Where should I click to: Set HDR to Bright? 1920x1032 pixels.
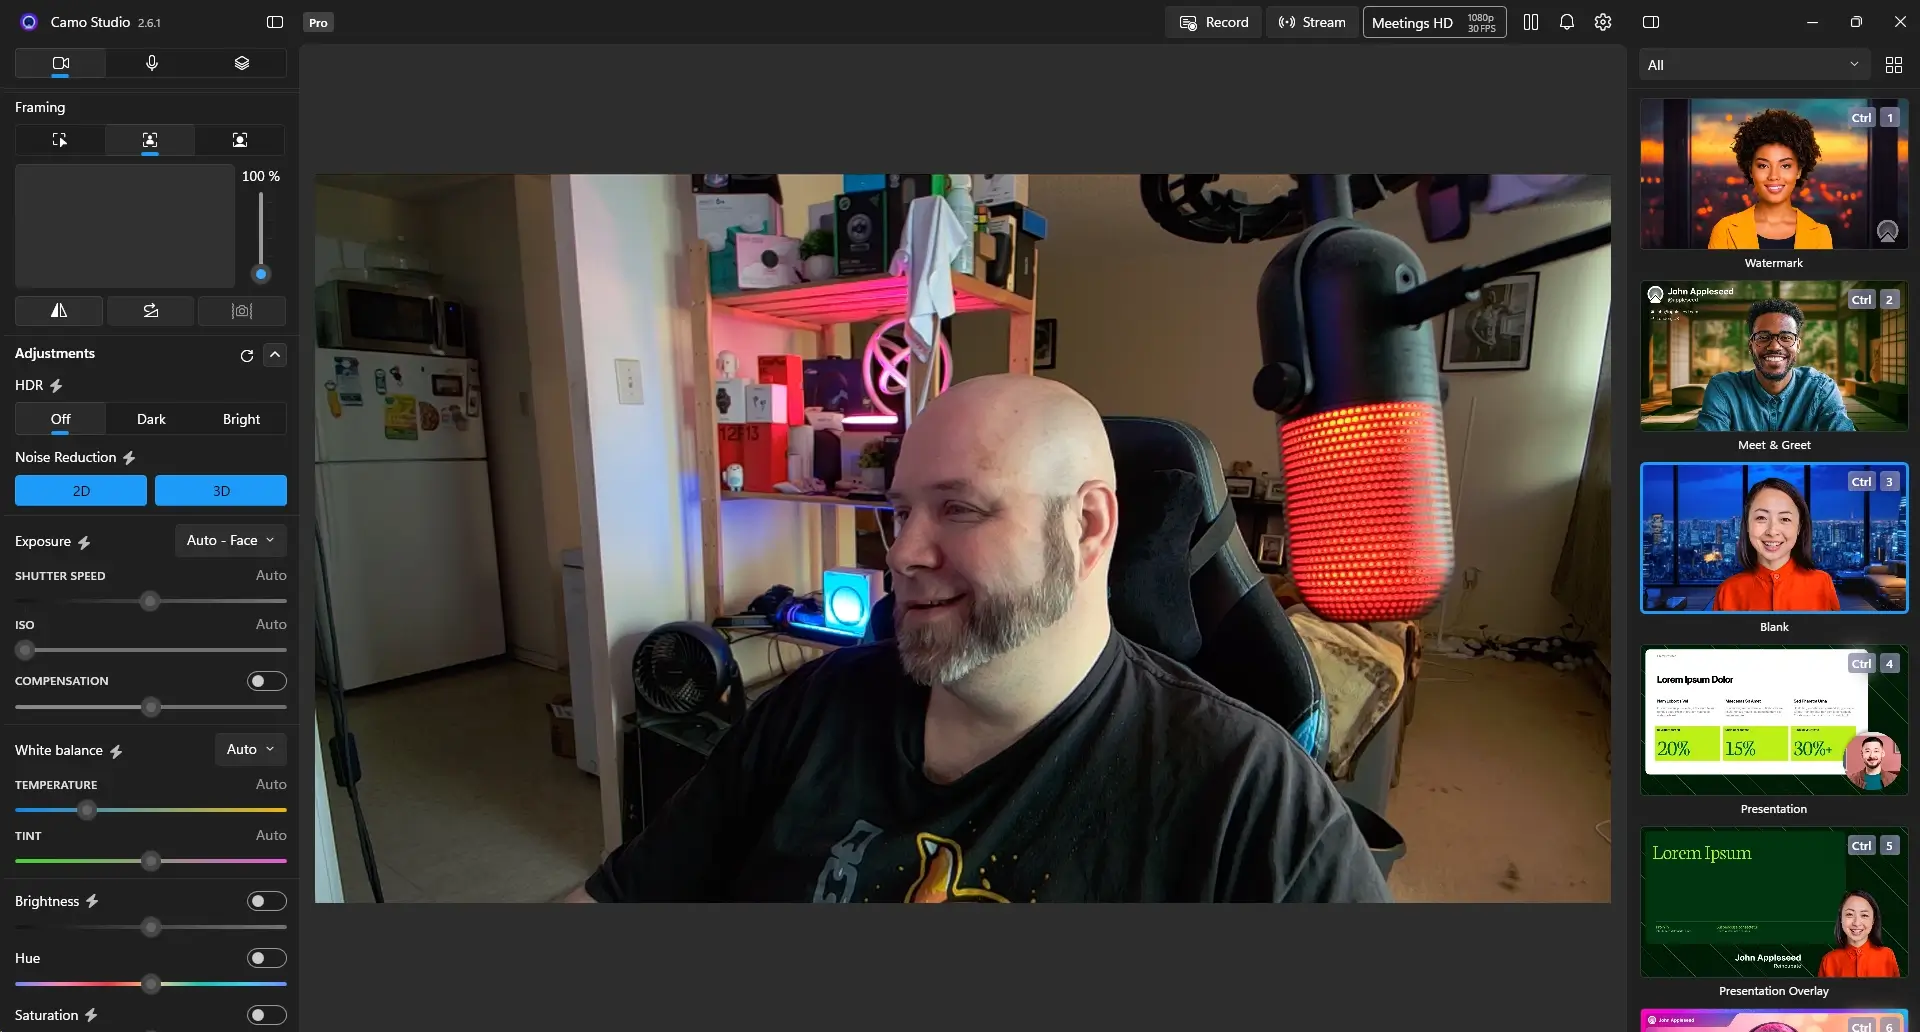pyautogui.click(x=241, y=419)
